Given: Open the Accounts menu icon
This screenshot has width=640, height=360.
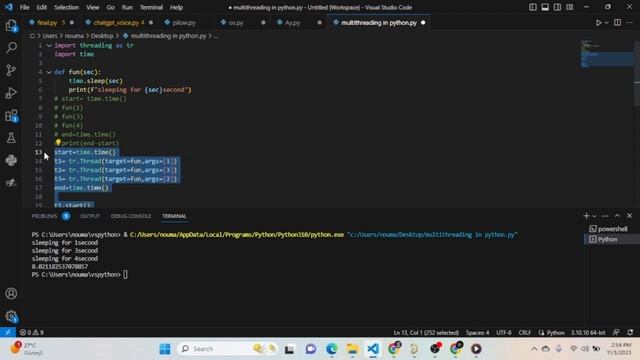Looking at the screenshot, I should (x=11, y=293).
